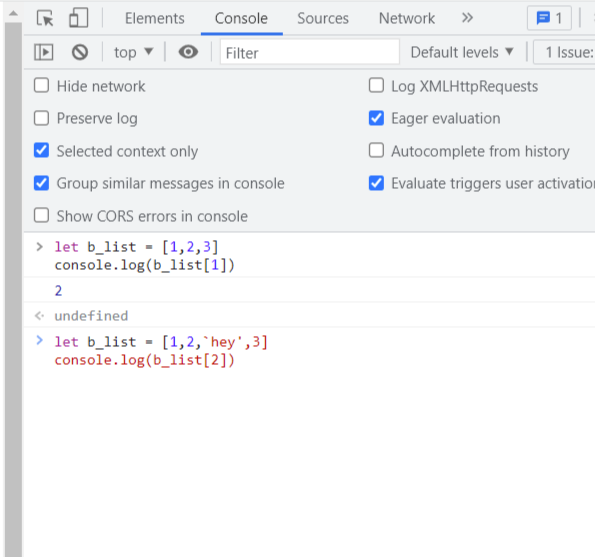Click the scrollbar up arrow
Screen dimensions: 595x557
pos(13,14)
